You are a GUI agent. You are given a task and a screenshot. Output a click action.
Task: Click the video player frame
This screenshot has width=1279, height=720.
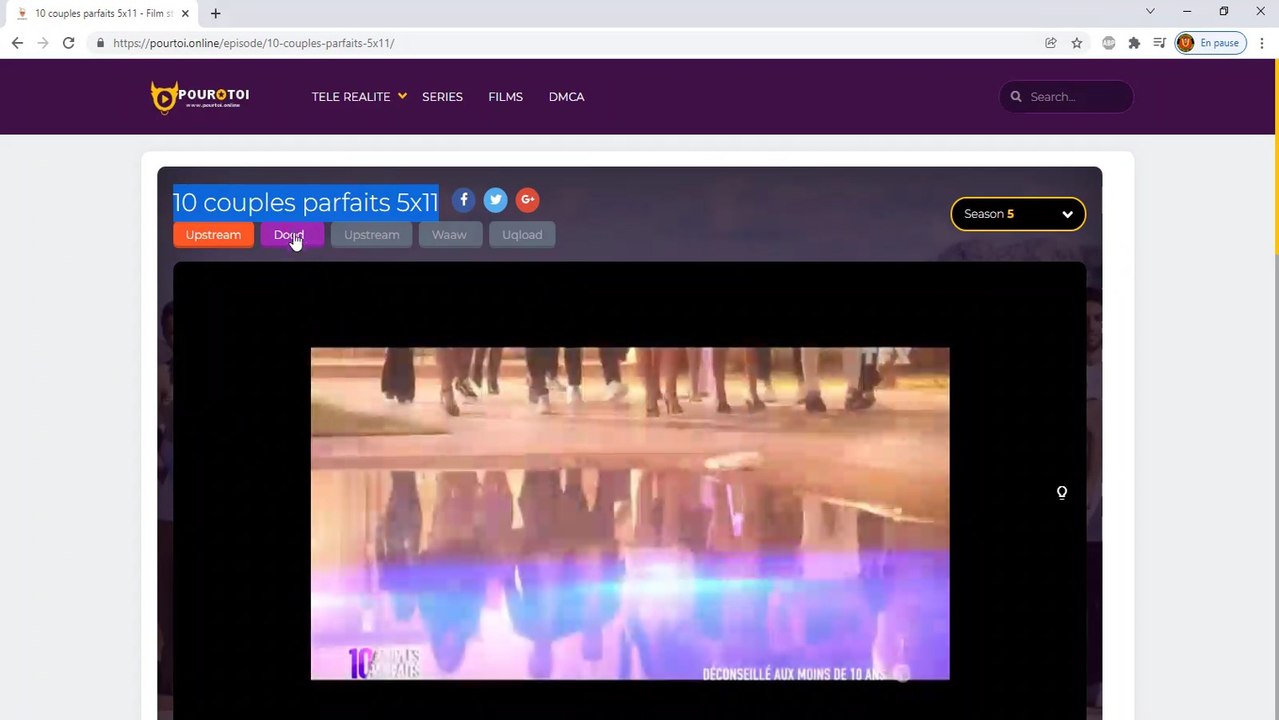pyautogui.click(x=629, y=490)
